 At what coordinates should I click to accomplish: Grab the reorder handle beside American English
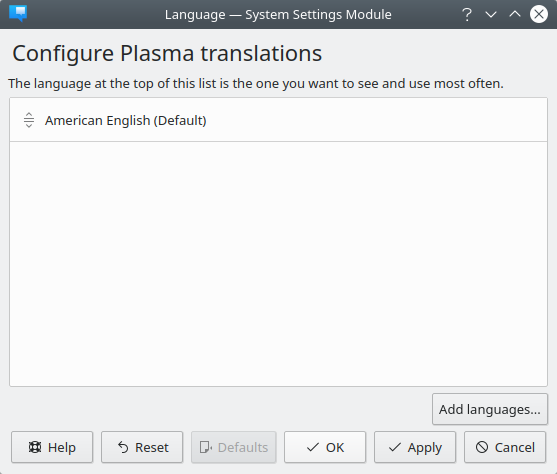pos(29,120)
